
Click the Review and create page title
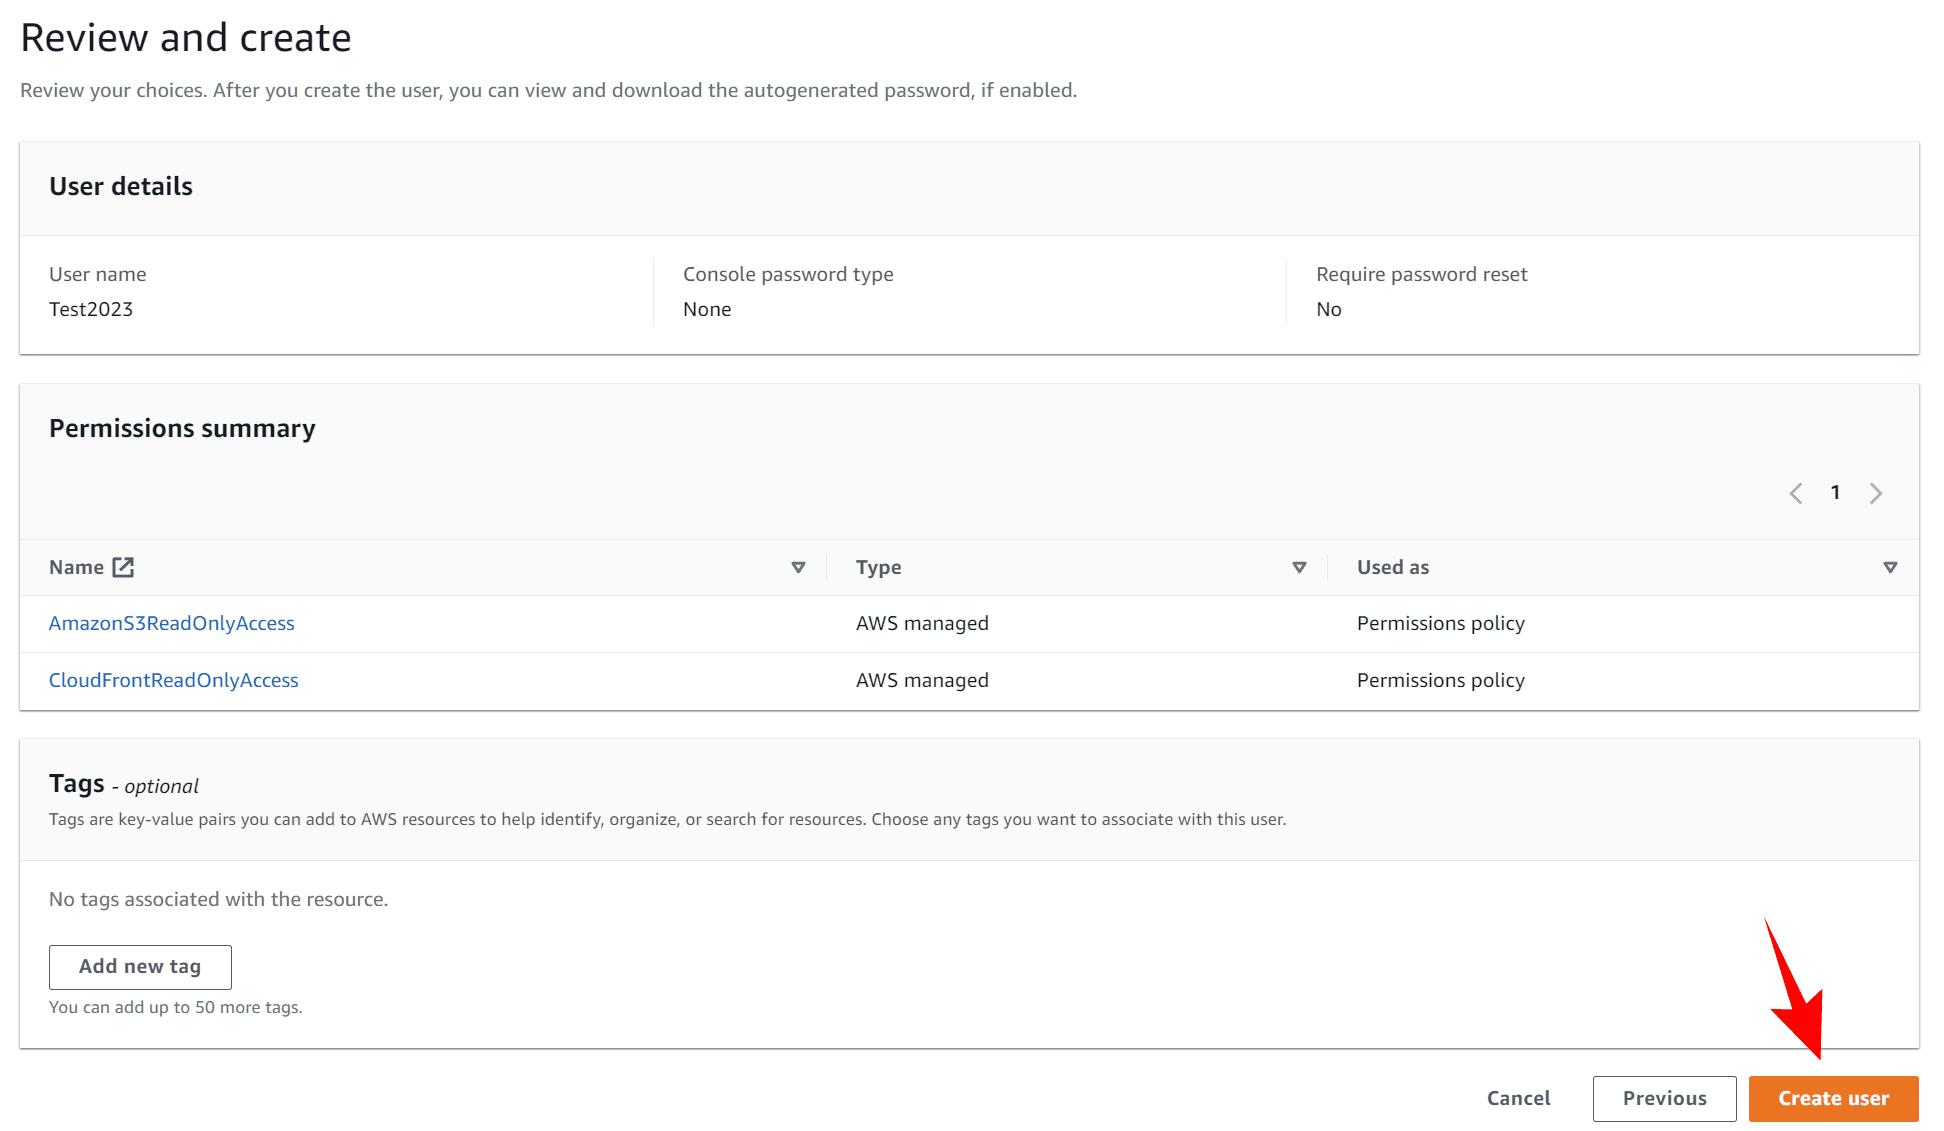[x=186, y=38]
